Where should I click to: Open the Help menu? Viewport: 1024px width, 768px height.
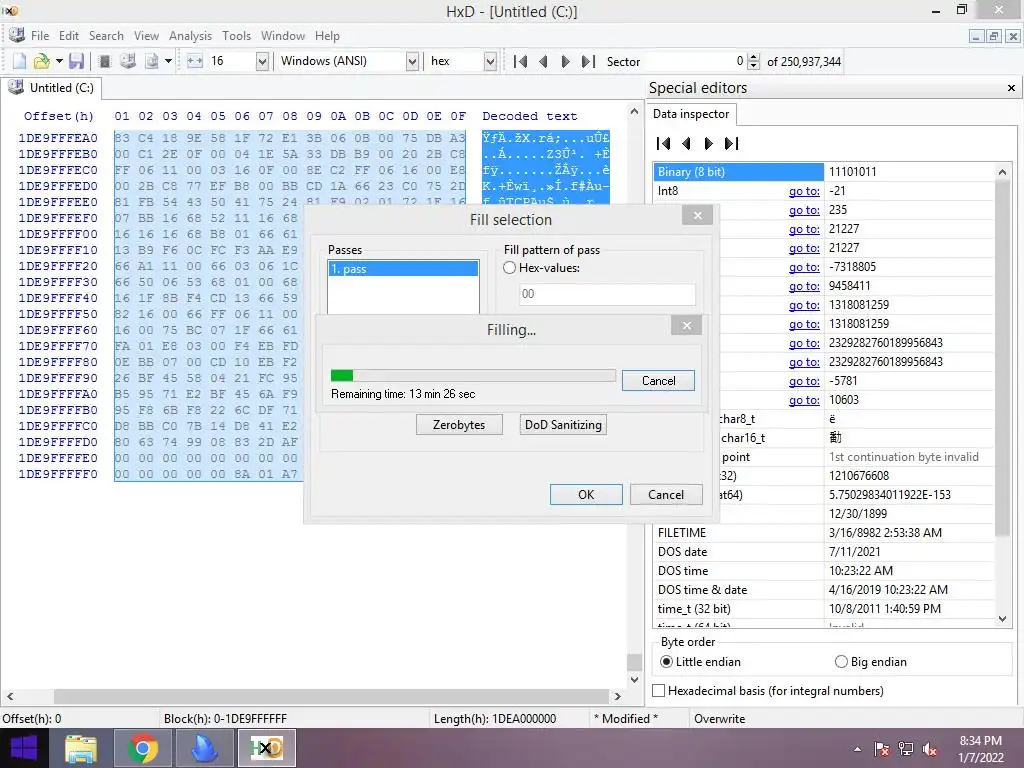(327, 36)
